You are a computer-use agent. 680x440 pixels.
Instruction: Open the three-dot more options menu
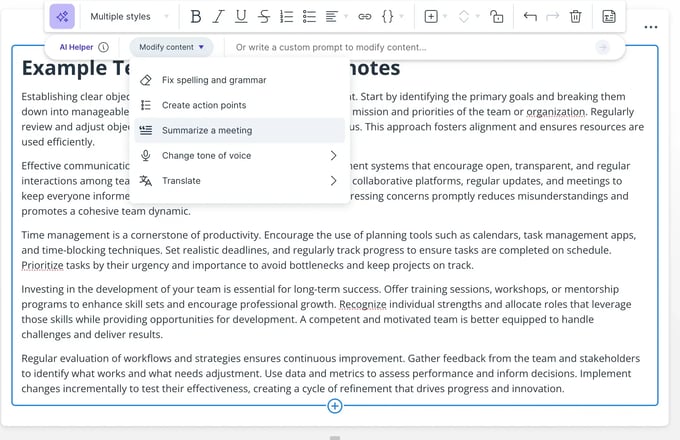[x=651, y=27]
